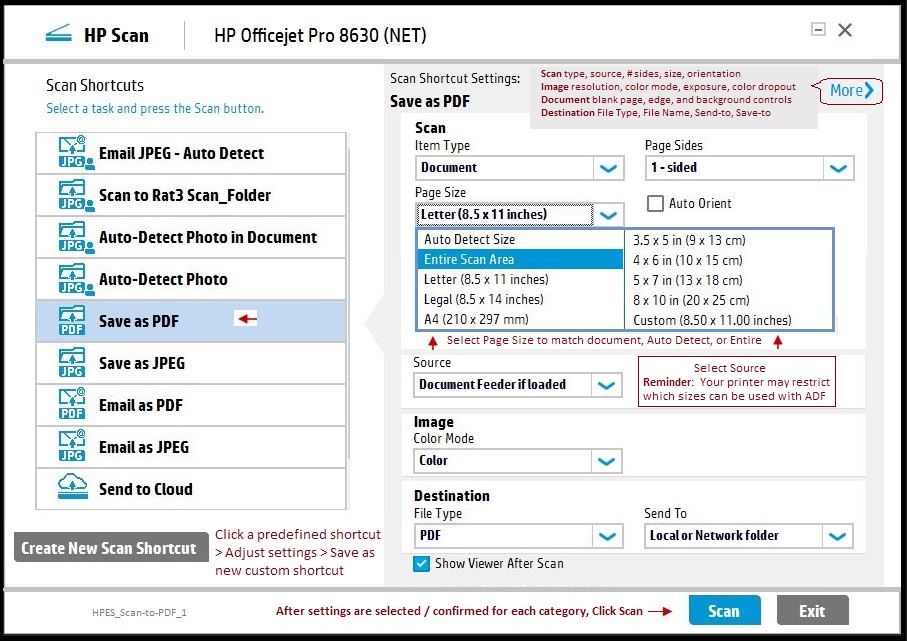
Task: Select the Save as PDF shortcut icon
Action: point(71,321)
